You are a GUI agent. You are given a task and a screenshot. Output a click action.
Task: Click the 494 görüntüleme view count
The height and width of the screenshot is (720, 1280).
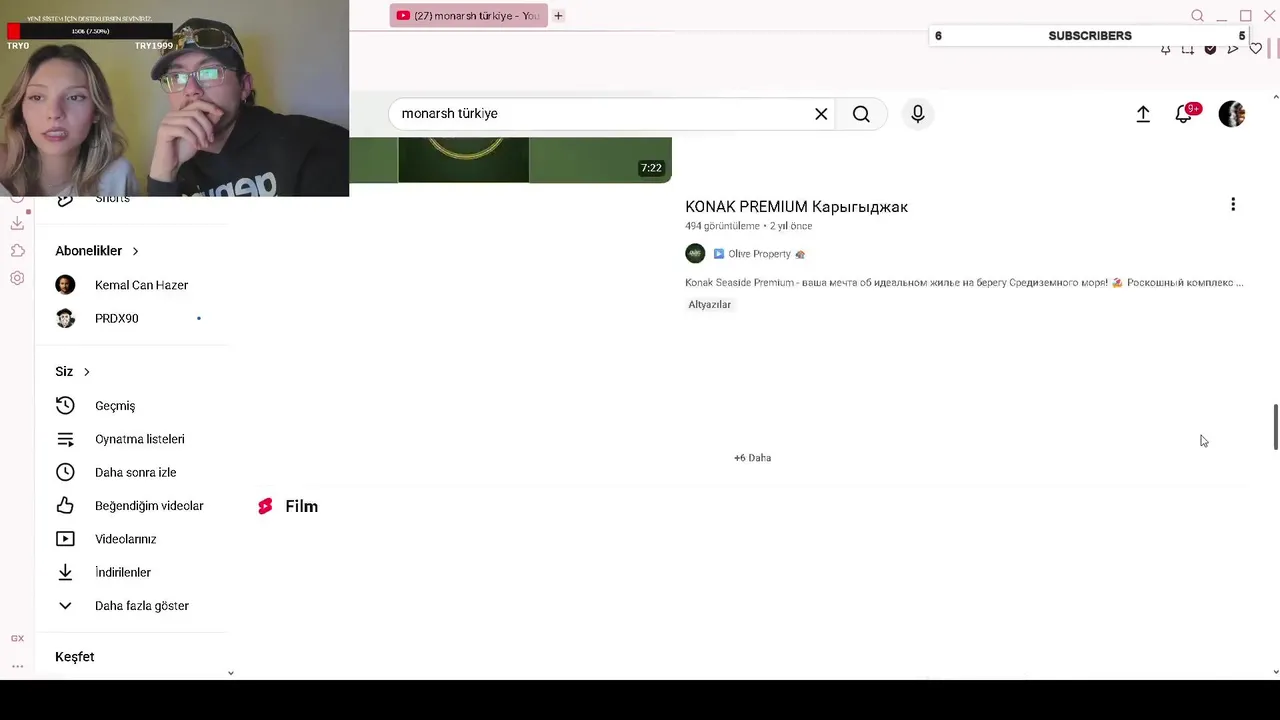pos(722,226)
